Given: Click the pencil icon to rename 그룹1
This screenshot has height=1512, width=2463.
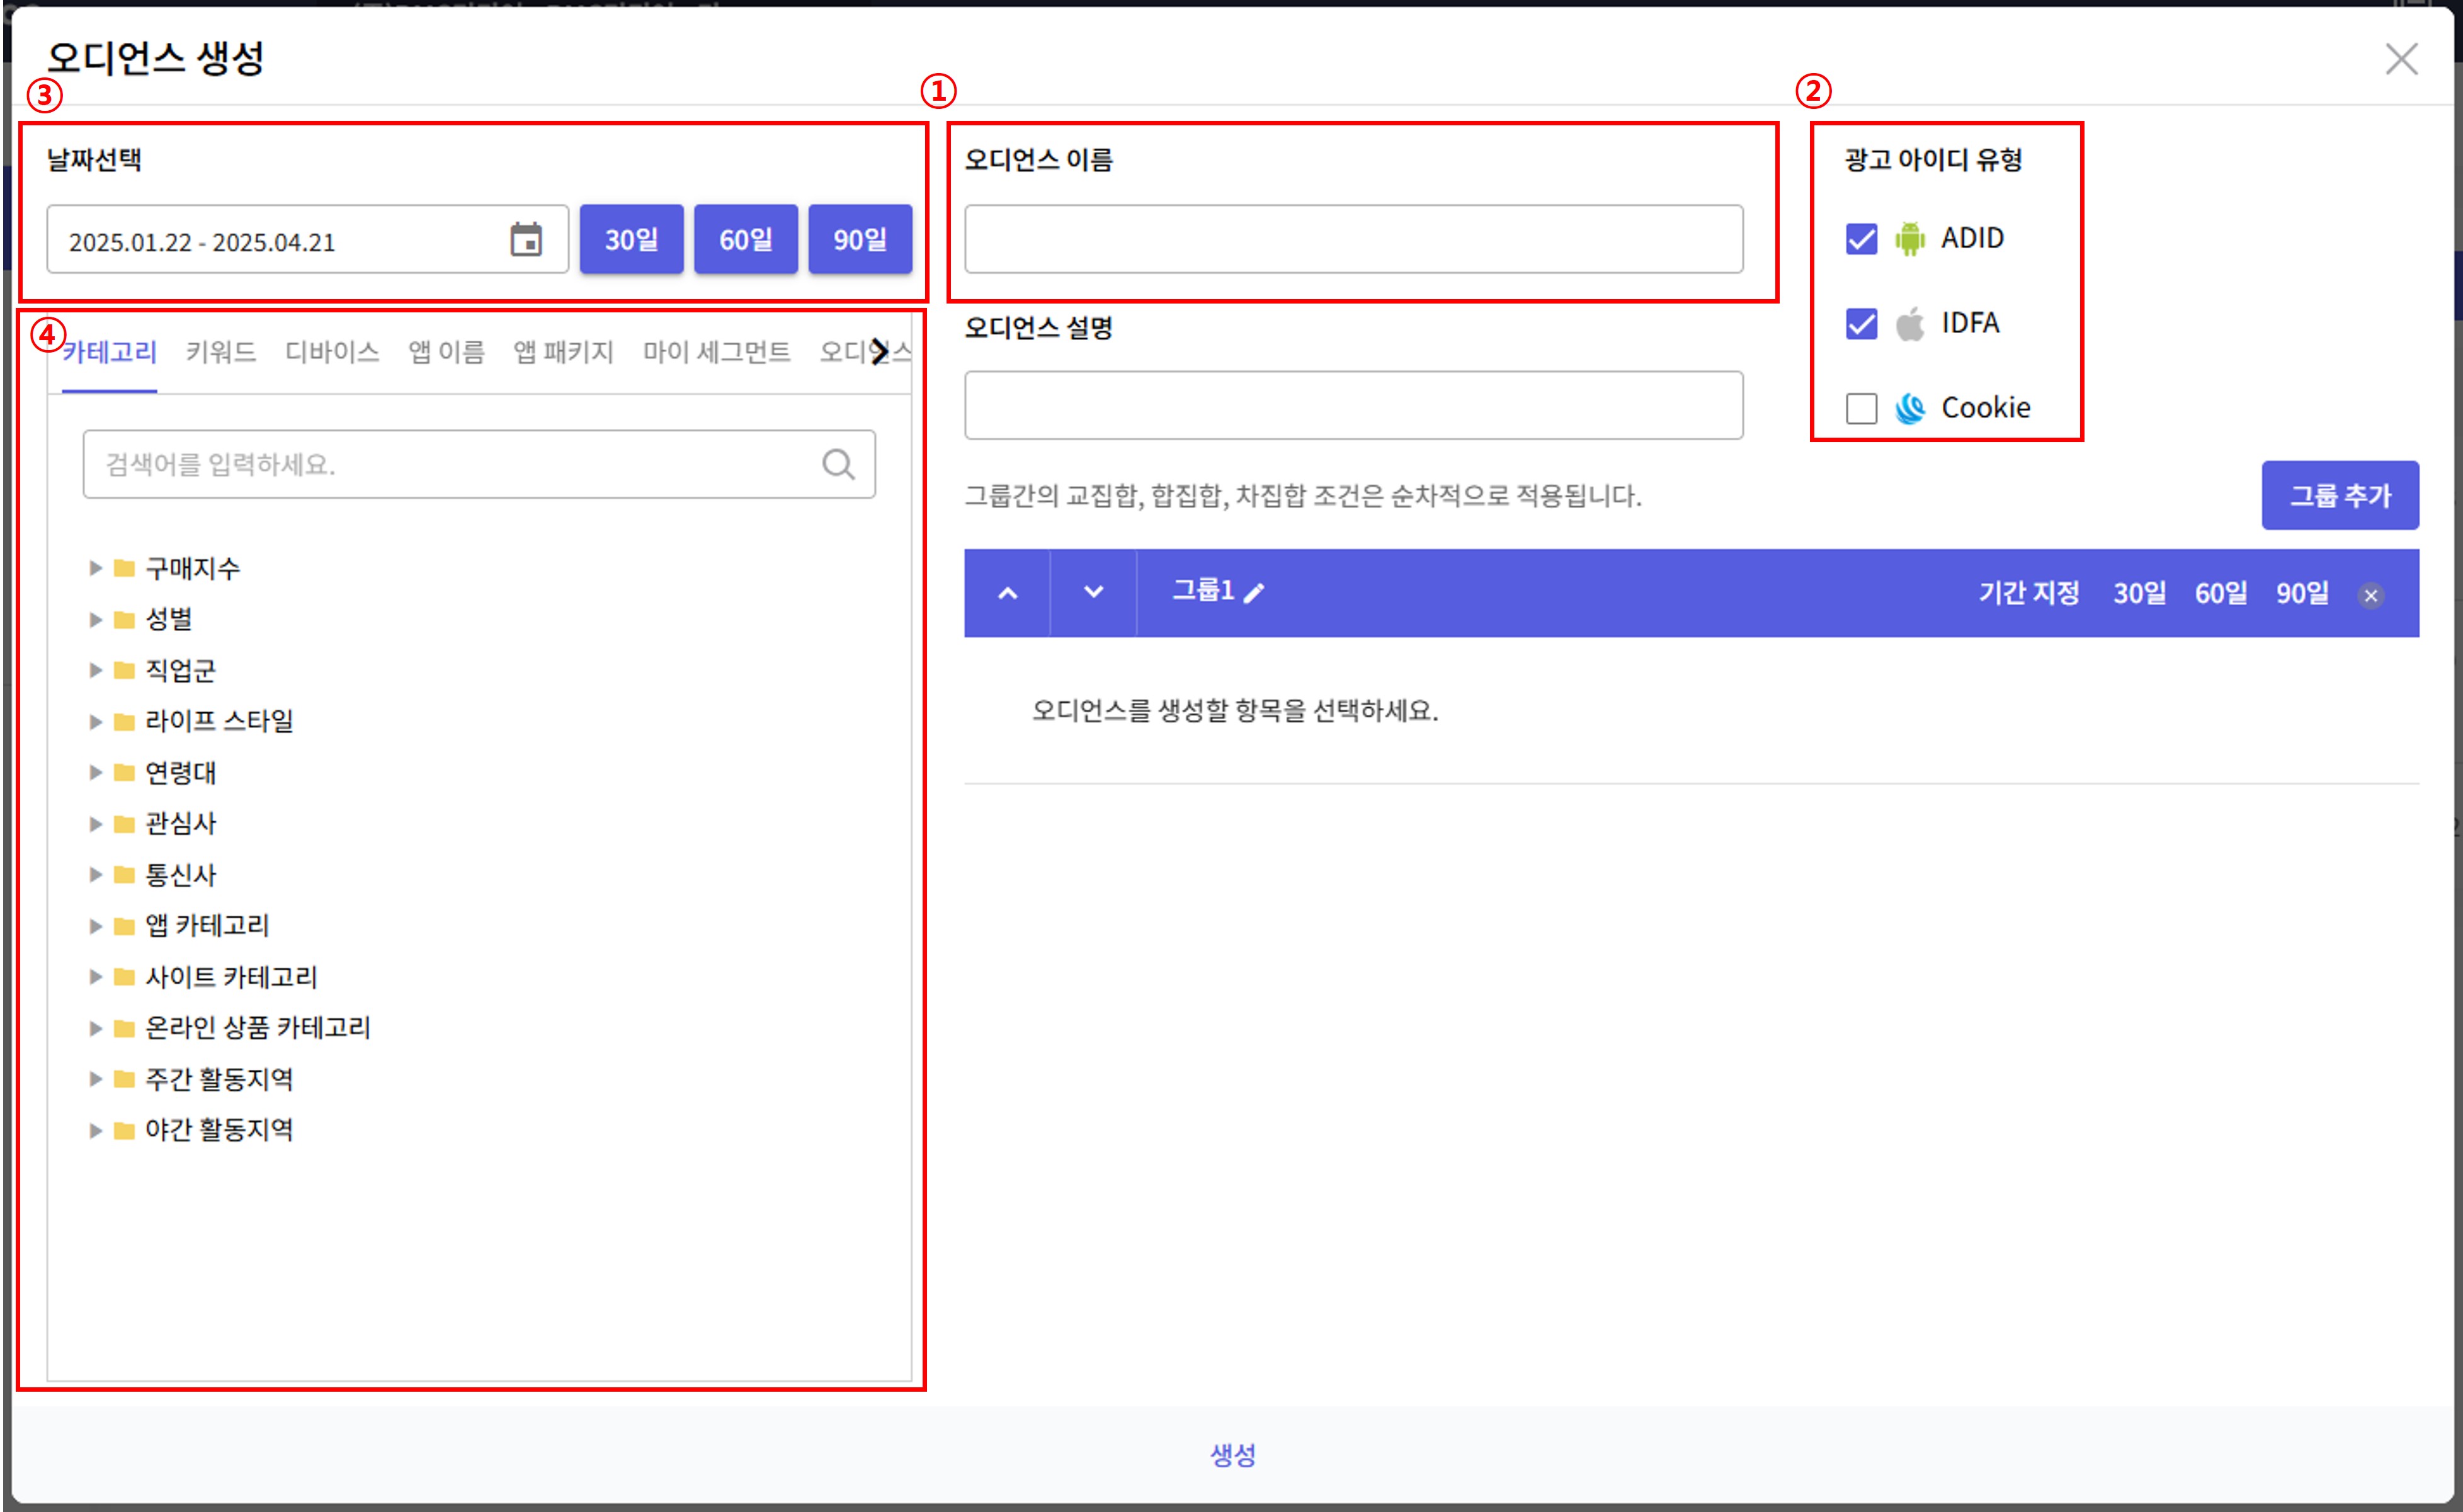Looking at the screenshot, I should coord(1254,592).
